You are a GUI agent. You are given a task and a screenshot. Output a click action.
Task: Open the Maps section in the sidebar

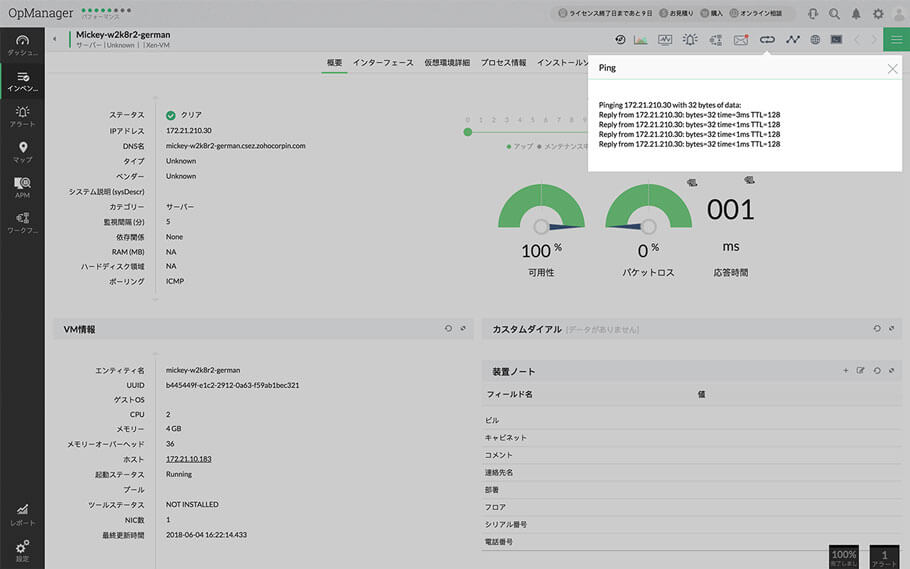click(x=22, y=152)
